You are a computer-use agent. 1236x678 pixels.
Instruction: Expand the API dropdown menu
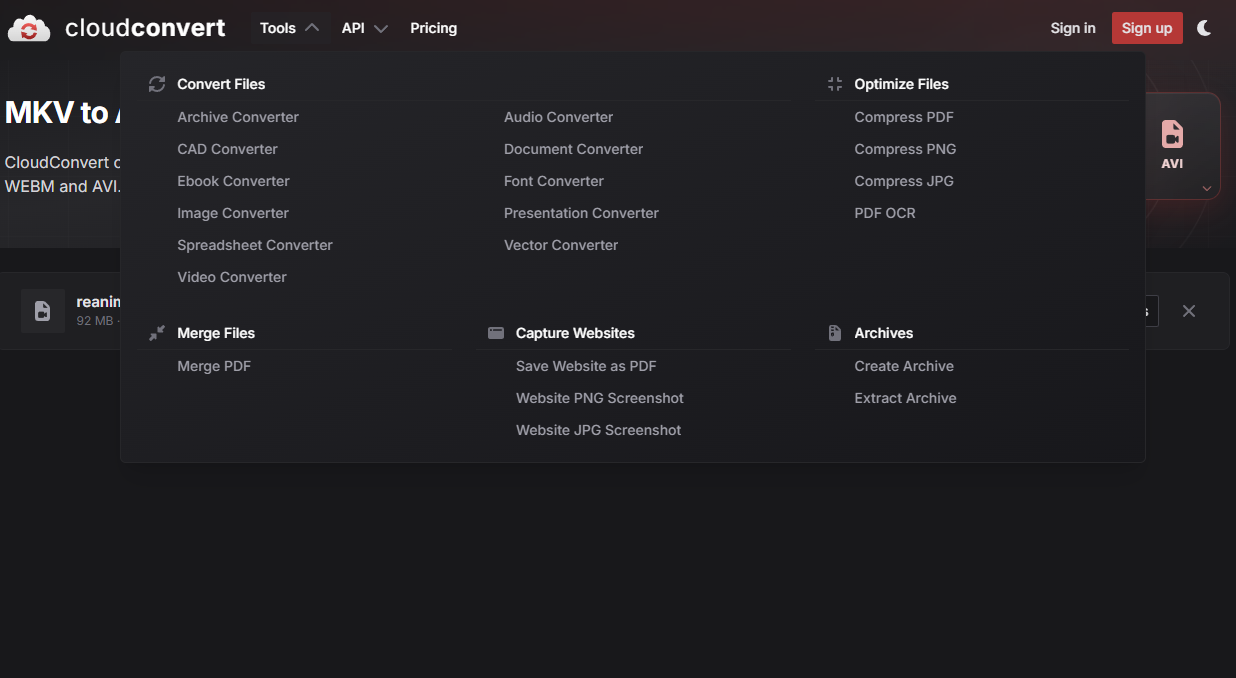click(x=364, y=28)
